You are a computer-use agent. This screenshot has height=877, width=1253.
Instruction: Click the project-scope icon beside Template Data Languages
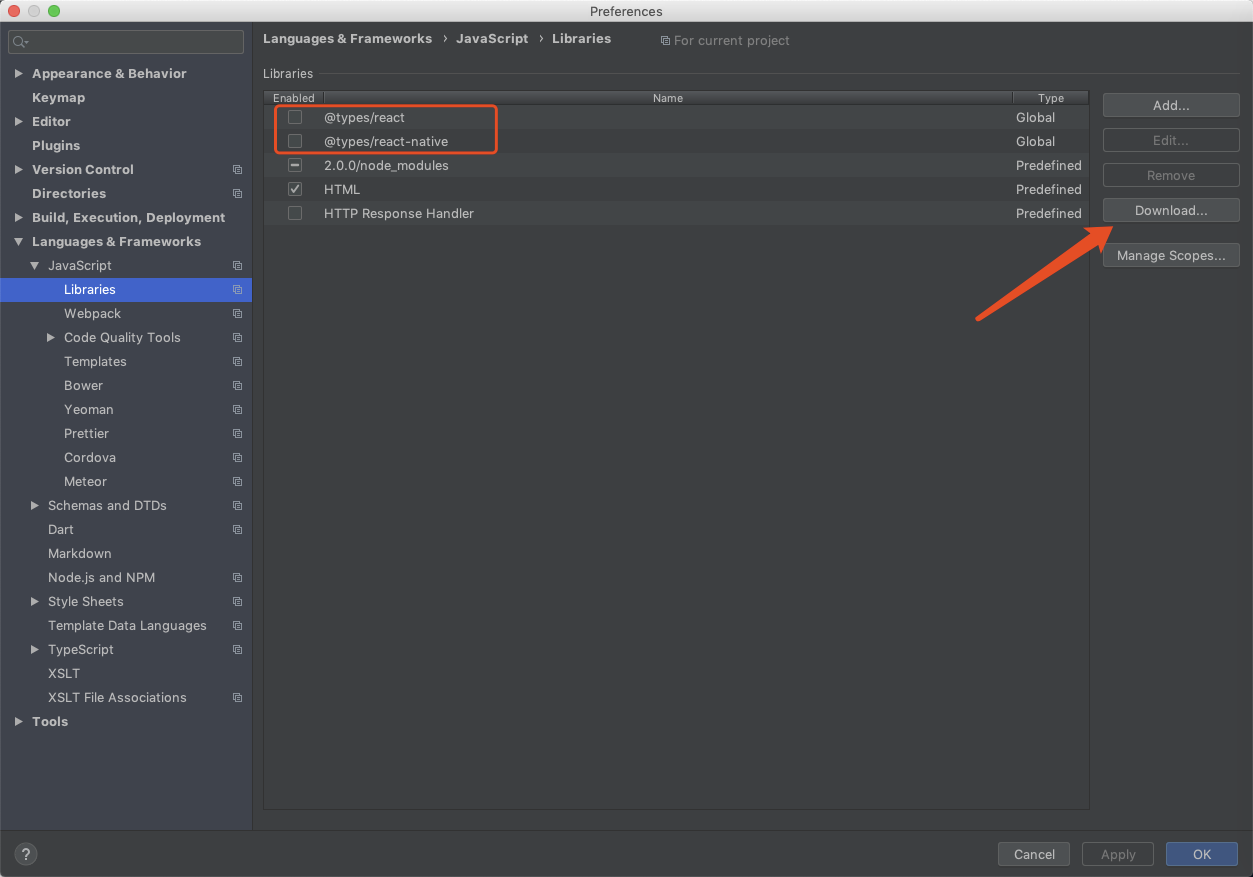coord(237,626)
